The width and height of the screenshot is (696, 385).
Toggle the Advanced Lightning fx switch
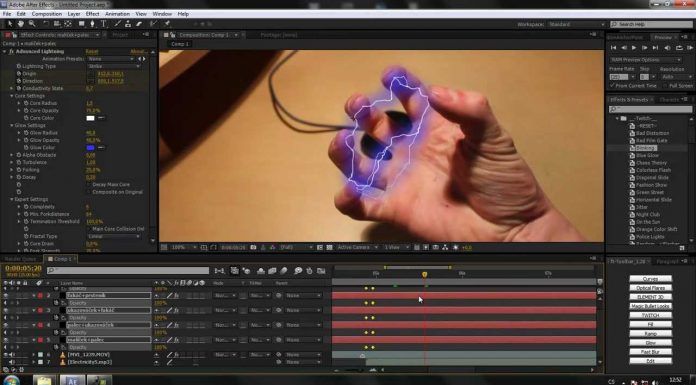(12, 52)
